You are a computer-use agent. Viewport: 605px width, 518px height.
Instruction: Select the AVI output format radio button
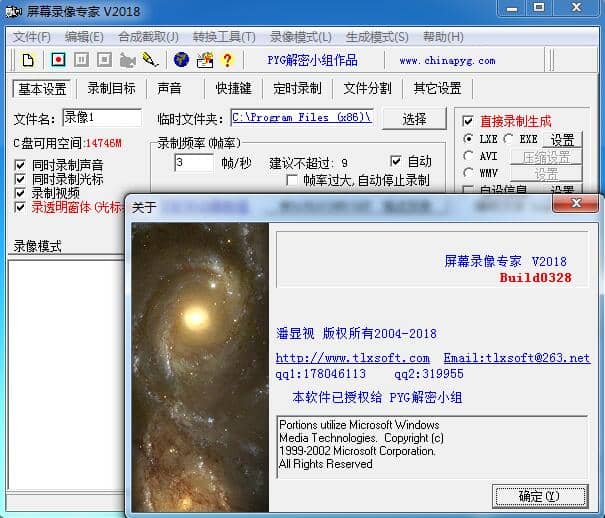[468, 156]
